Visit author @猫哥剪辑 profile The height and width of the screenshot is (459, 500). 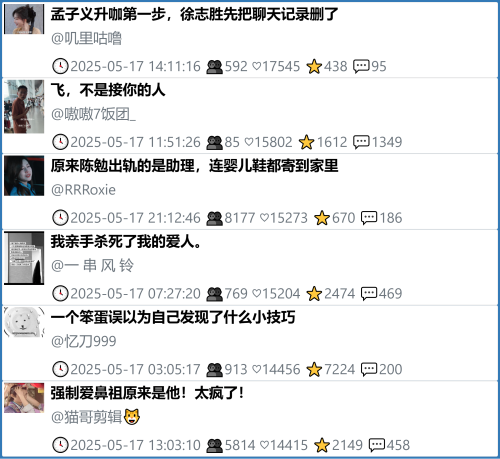coord(95,417)
